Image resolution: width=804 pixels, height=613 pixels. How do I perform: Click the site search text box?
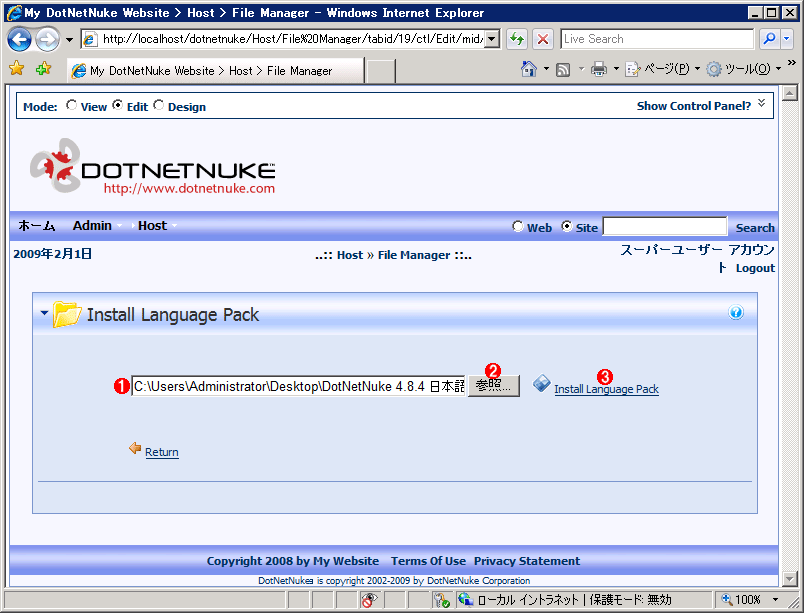tap(665, 226)
